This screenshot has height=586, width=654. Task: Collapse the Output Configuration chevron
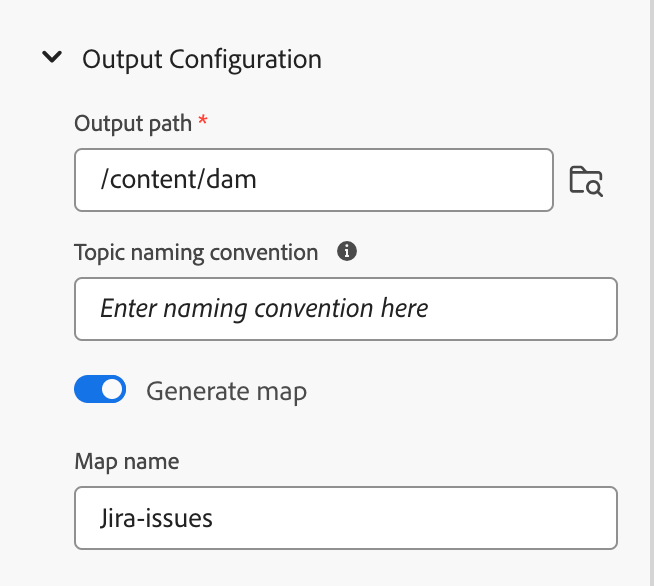tap(52, 57)
